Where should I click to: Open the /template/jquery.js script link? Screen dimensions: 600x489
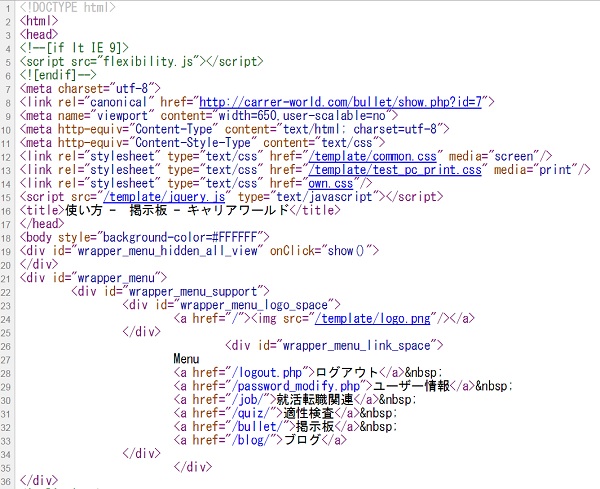click(164, 197)
